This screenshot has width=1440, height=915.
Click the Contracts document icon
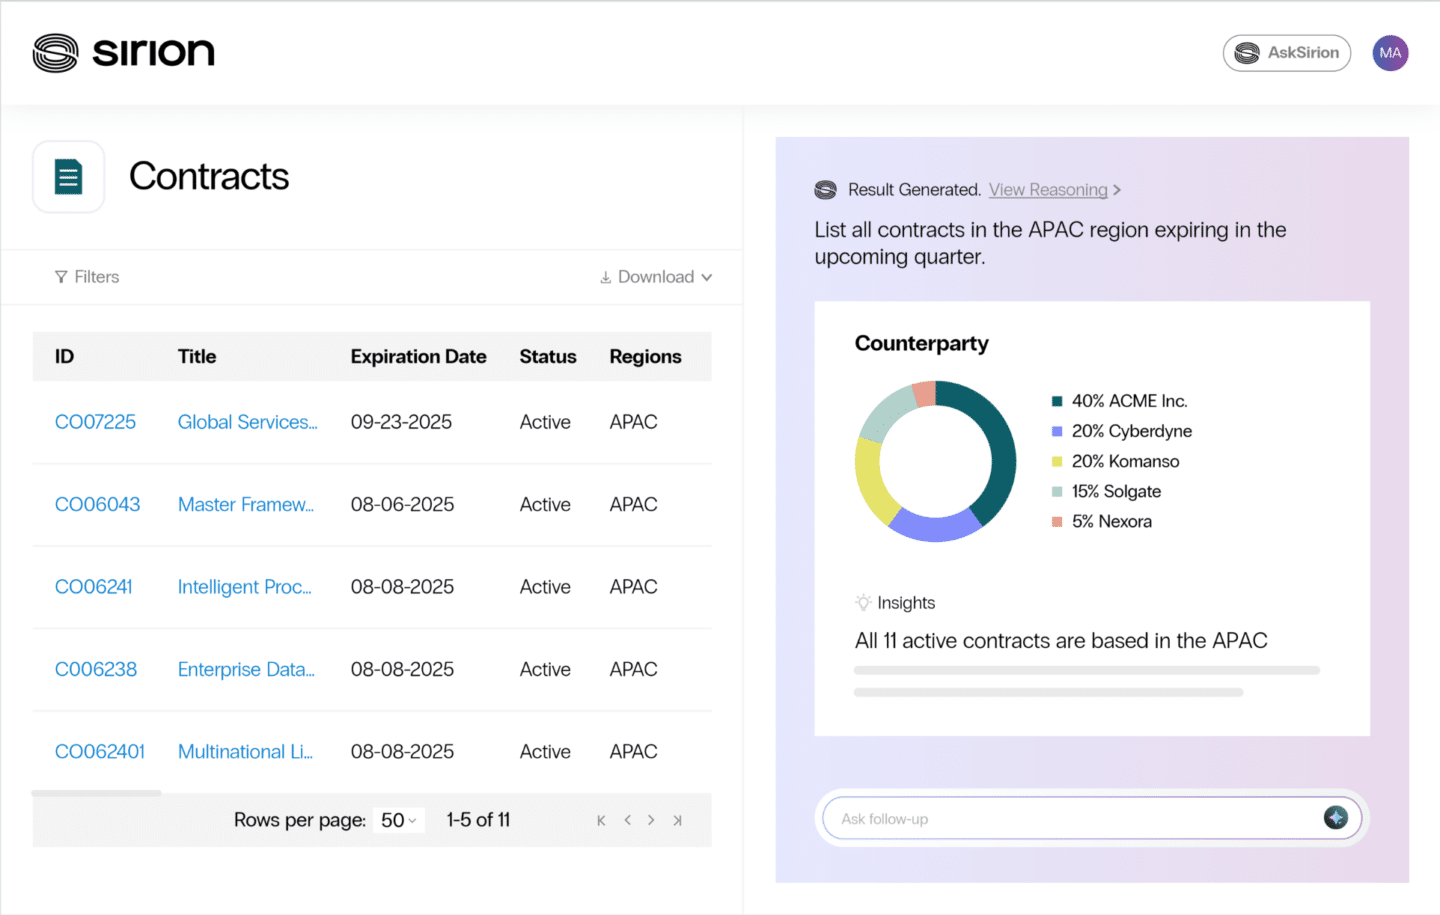point(68,176)
